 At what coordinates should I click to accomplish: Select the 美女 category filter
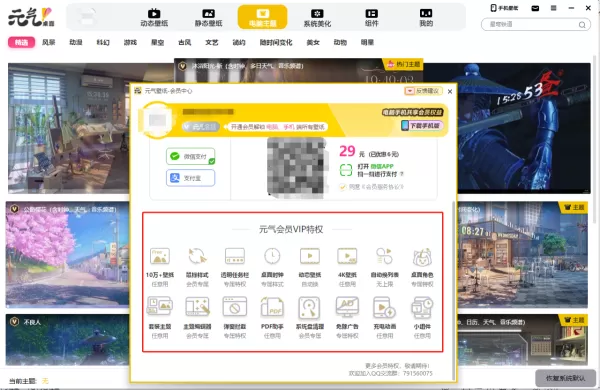[x=313, y=42]
